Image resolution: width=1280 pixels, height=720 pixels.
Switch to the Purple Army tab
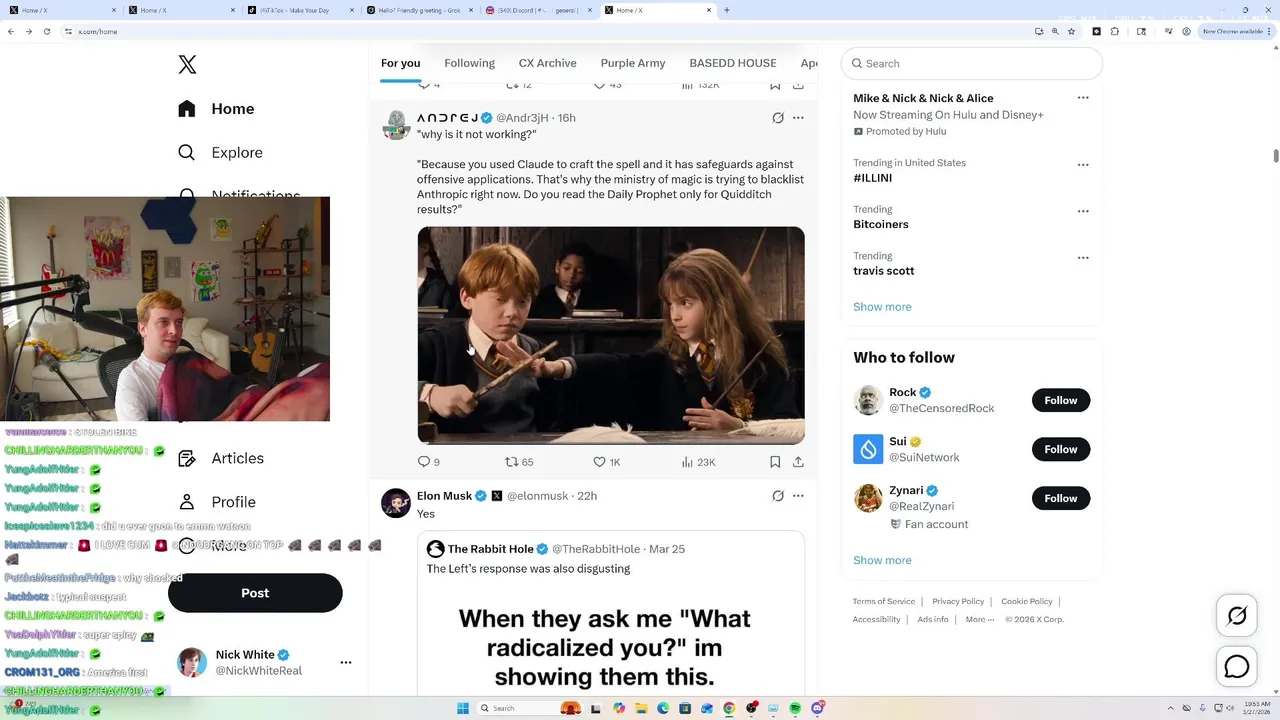[633, 63]
